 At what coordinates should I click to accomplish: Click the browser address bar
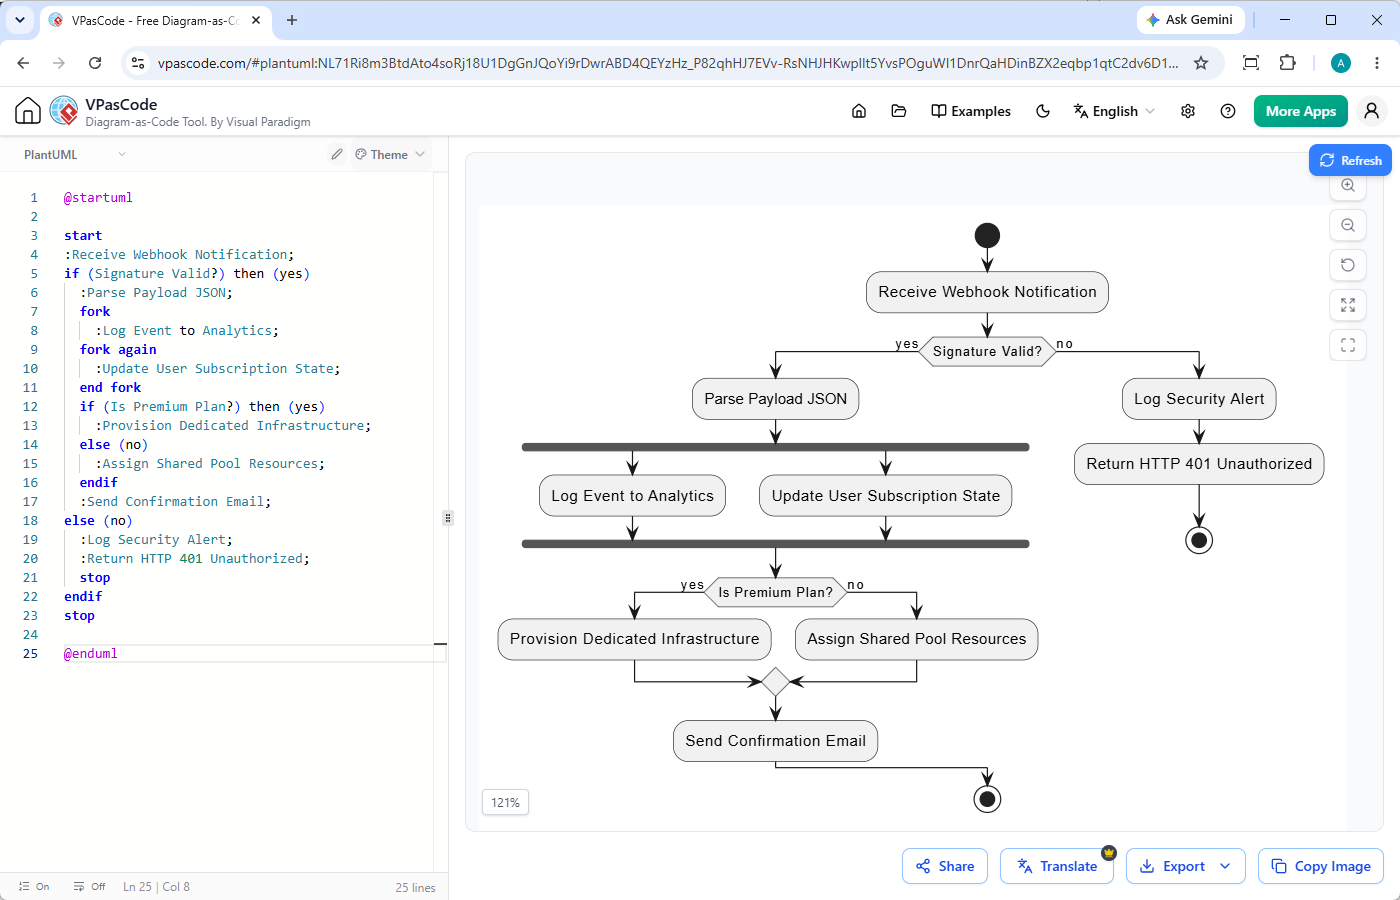coord(668,63)
